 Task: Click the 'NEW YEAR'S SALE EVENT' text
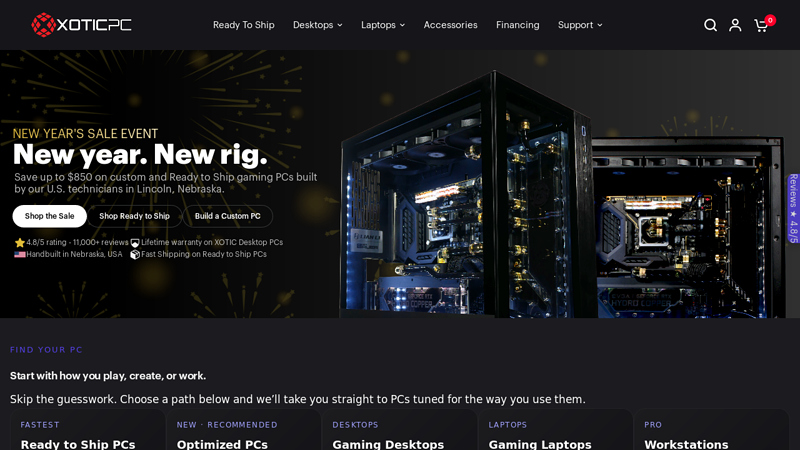coord(85,134)
